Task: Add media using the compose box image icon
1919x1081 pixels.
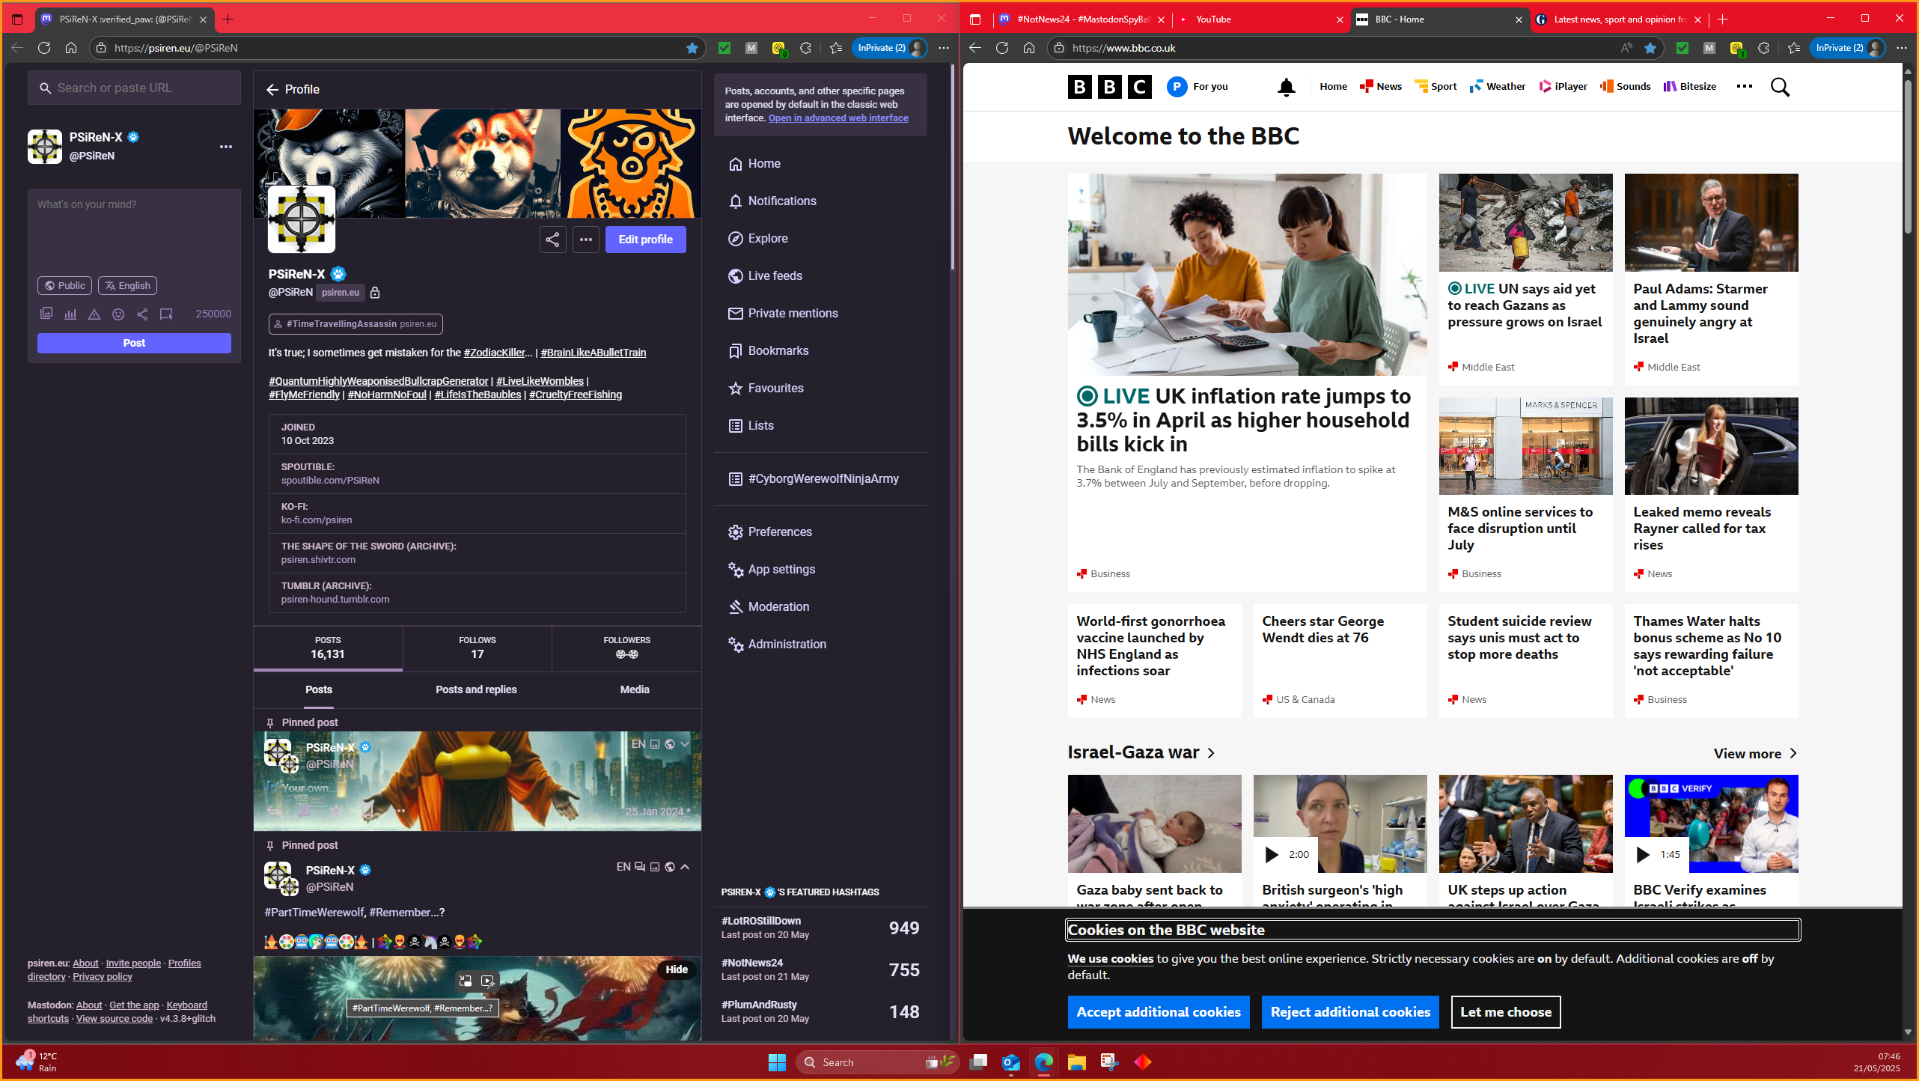Action: 46,314
